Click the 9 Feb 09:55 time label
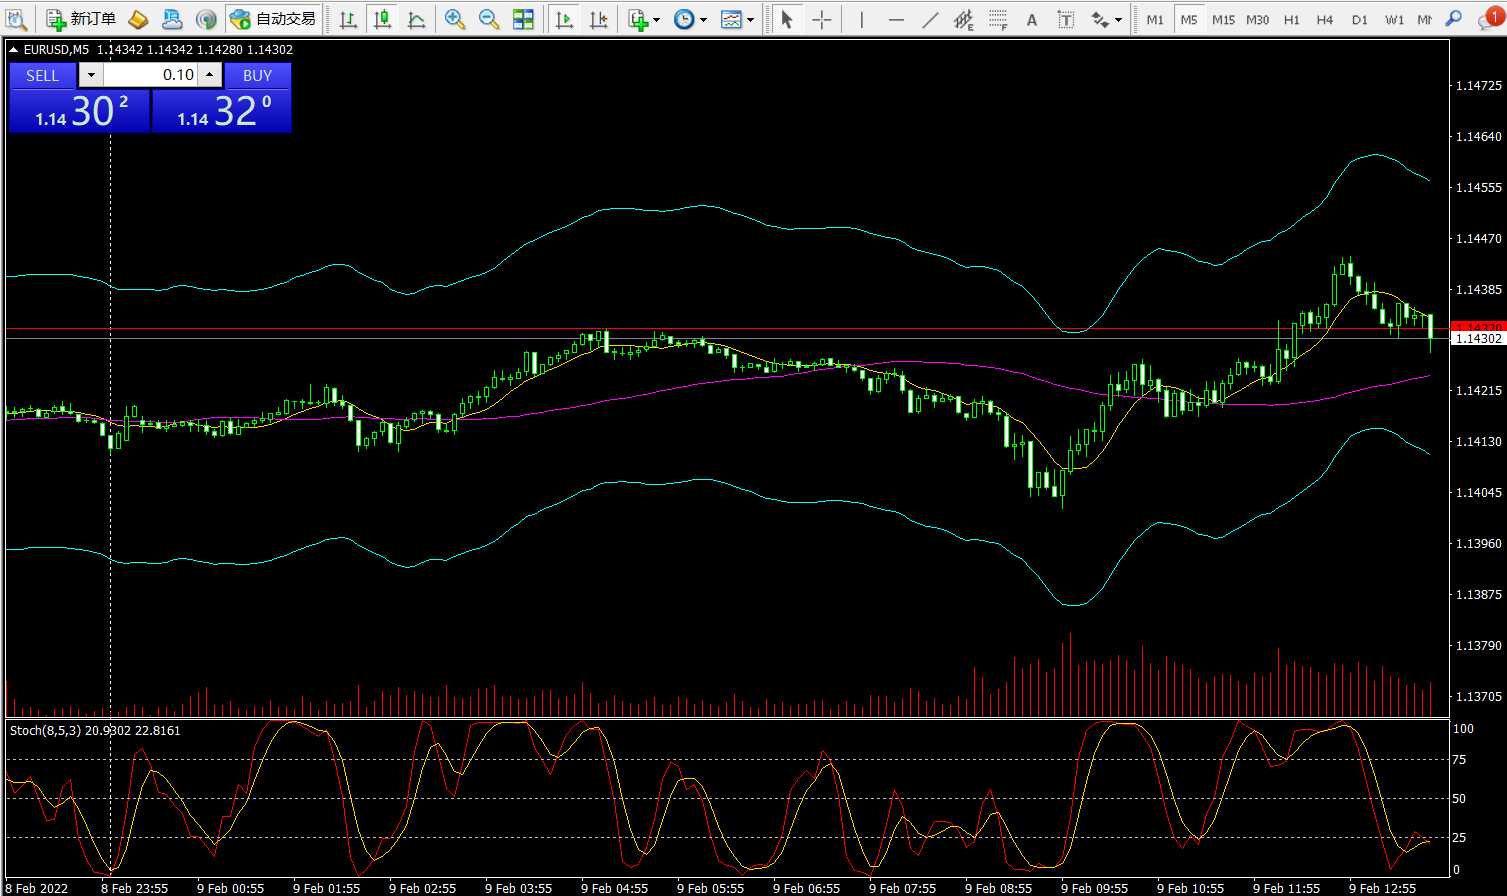This screenshot has height=896, width=1507. point(1094,888)
